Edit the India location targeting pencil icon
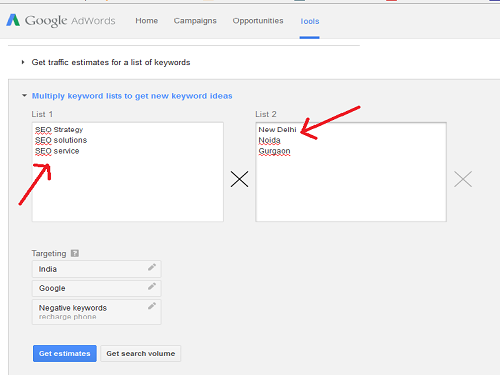Screen dimensions: 500x375 point(152,267)
